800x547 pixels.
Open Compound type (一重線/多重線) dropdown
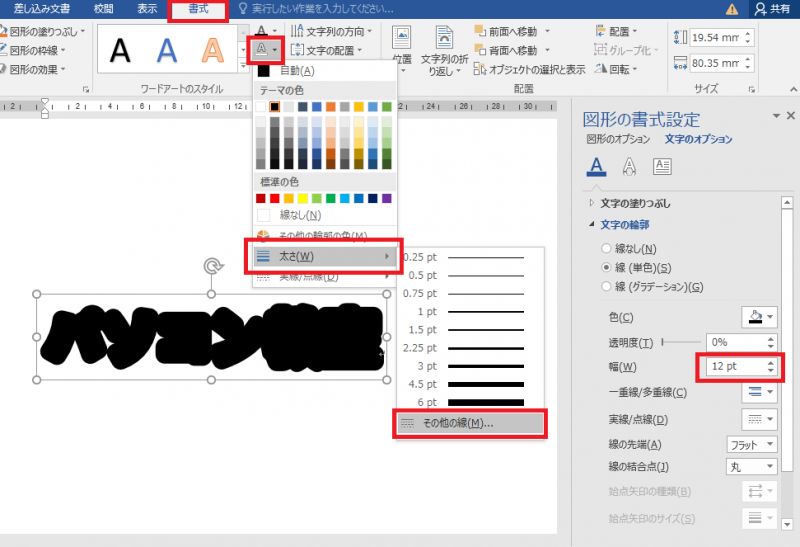tap(759, 392)
